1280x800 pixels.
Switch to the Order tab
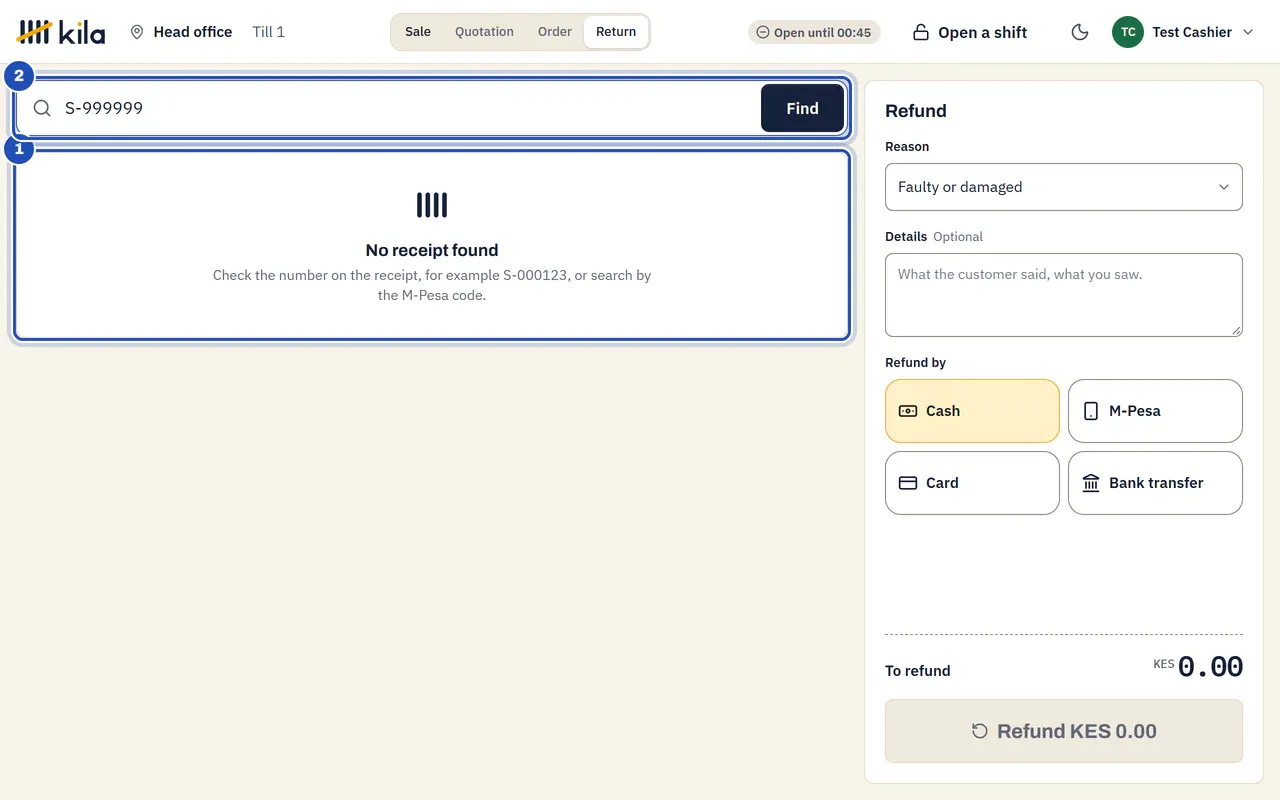coord(555,32)
